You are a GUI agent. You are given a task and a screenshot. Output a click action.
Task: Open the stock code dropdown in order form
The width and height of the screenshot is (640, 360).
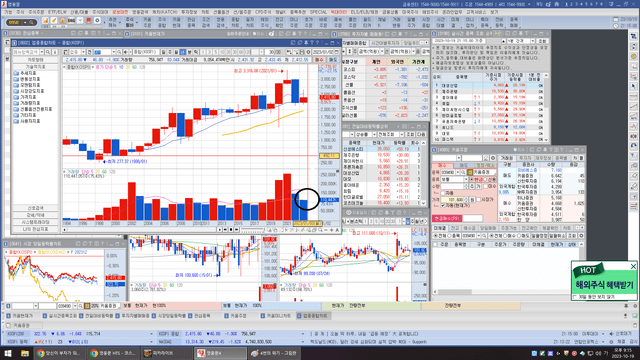(x=458, y=172)
